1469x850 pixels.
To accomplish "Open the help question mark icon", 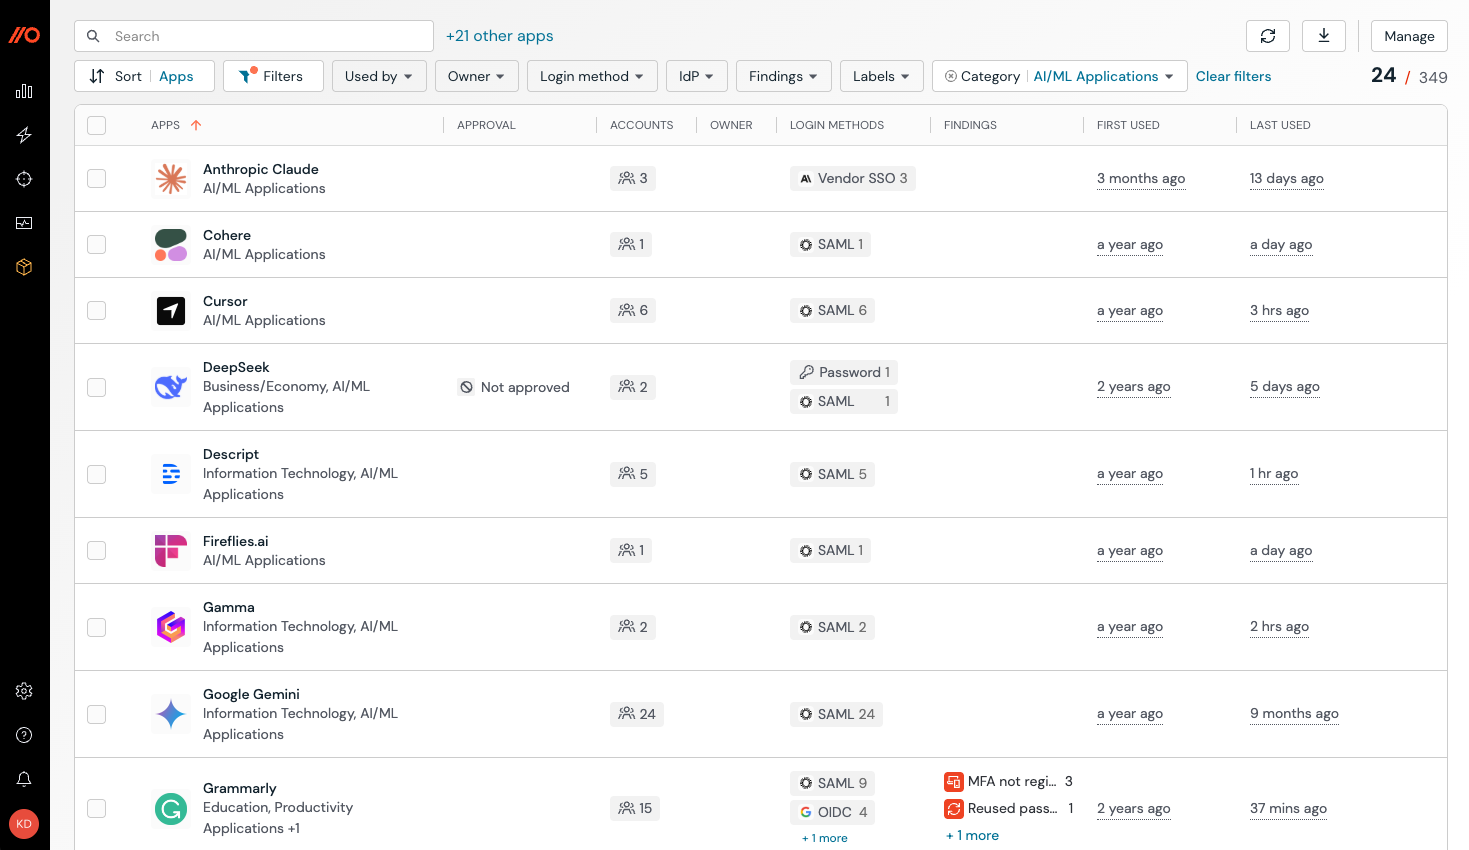I will click(x=24, y=735).
